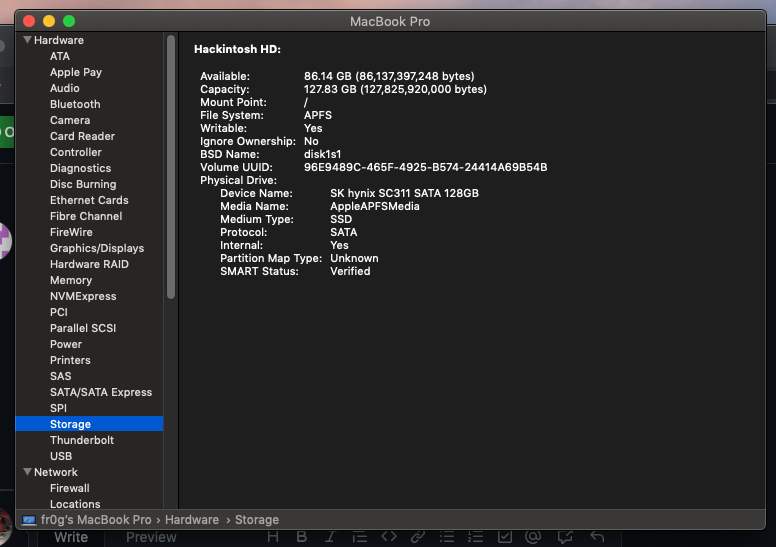
Task: Collapse the Network section triangle
Action: pyautogui.click(x=28, y=472)
